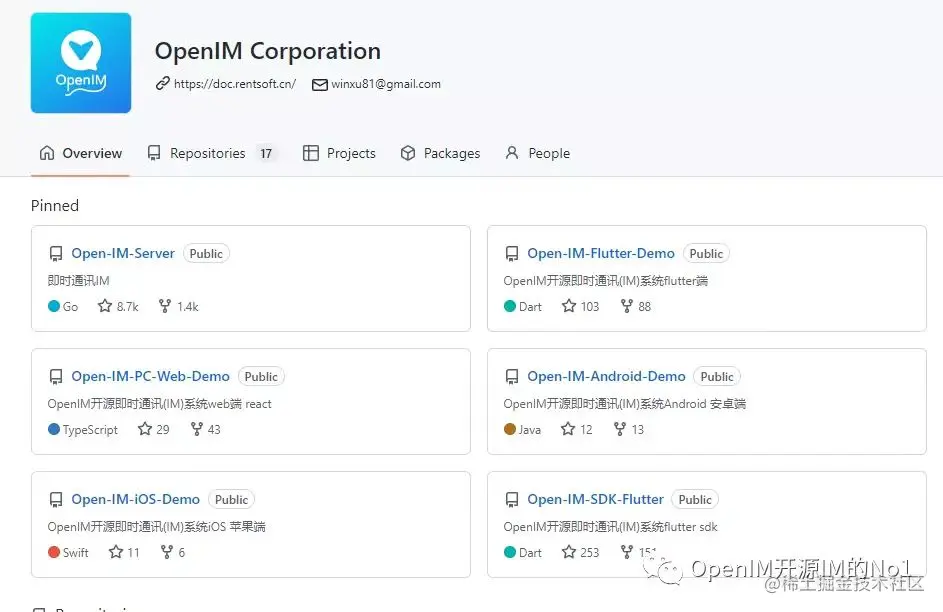Click the OpenIM organization avatar logo
Screen dimensions: 943x612
(x=81, y=63)
